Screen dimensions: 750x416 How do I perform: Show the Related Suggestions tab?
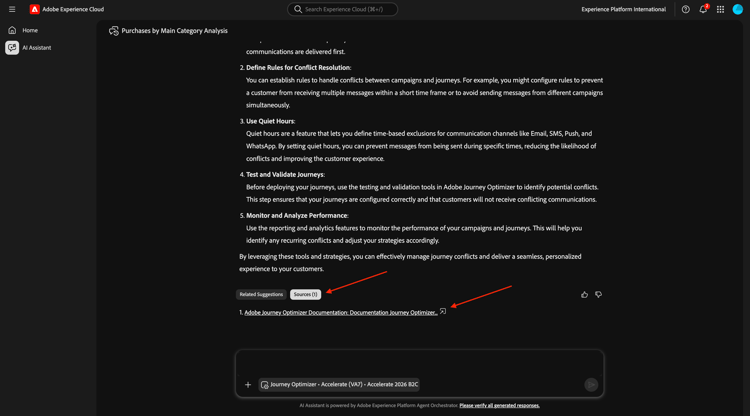pyautogui.click(x=261, y=295)
